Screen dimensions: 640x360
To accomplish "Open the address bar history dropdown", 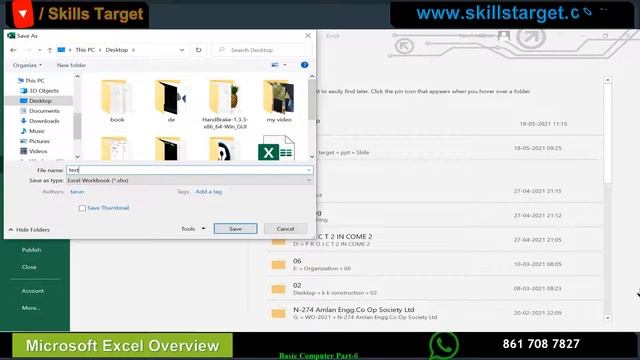I will pyautogui.click(x=182, y=50).
